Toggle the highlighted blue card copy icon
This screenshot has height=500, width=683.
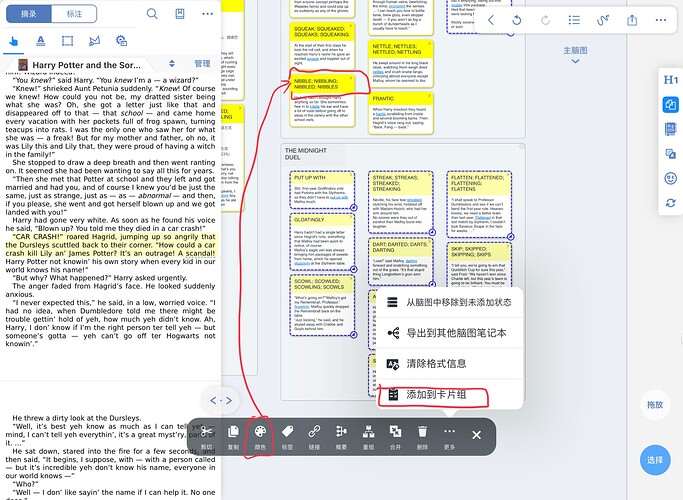pyautogui.click(x=670, y=105)
